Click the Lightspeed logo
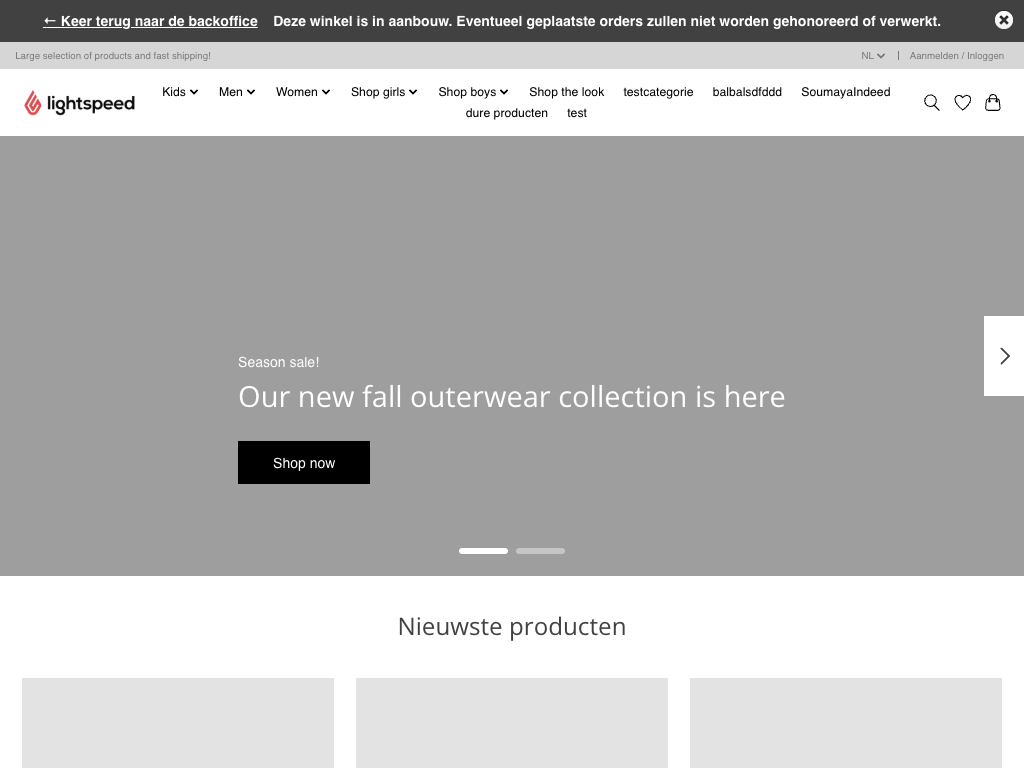Image resolution: width=1024 pixels, height=768 pixels. point(80,102)
